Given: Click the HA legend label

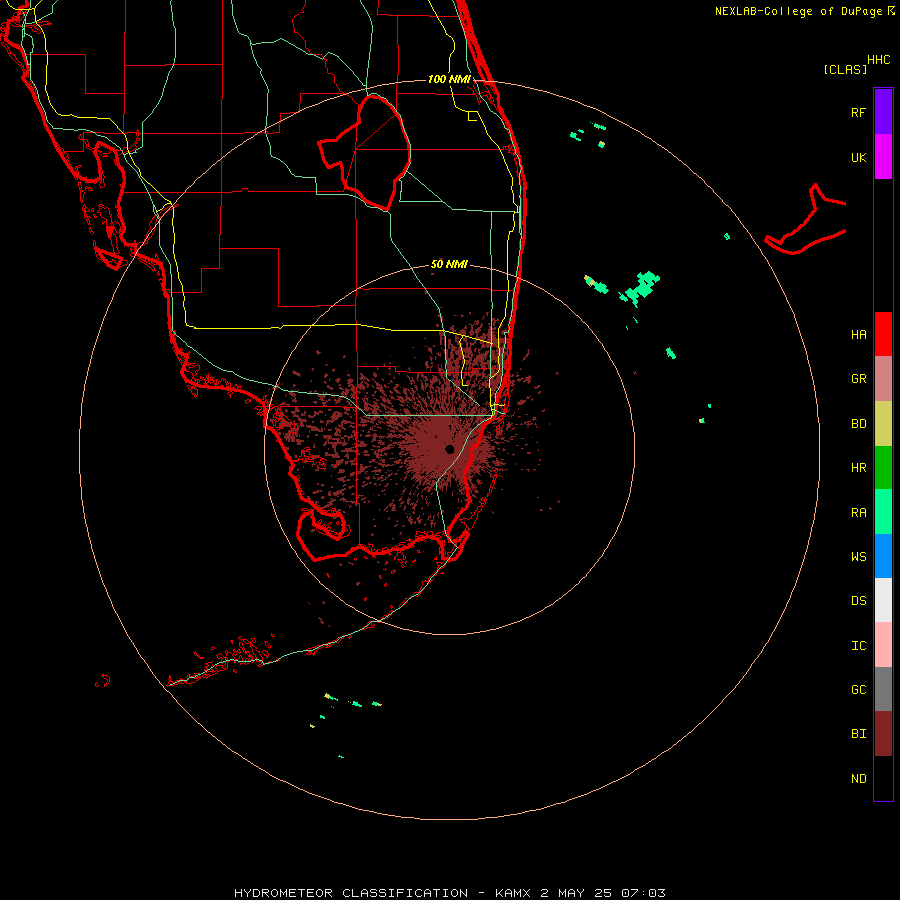Looking at the screenshot, I should 858,334.
